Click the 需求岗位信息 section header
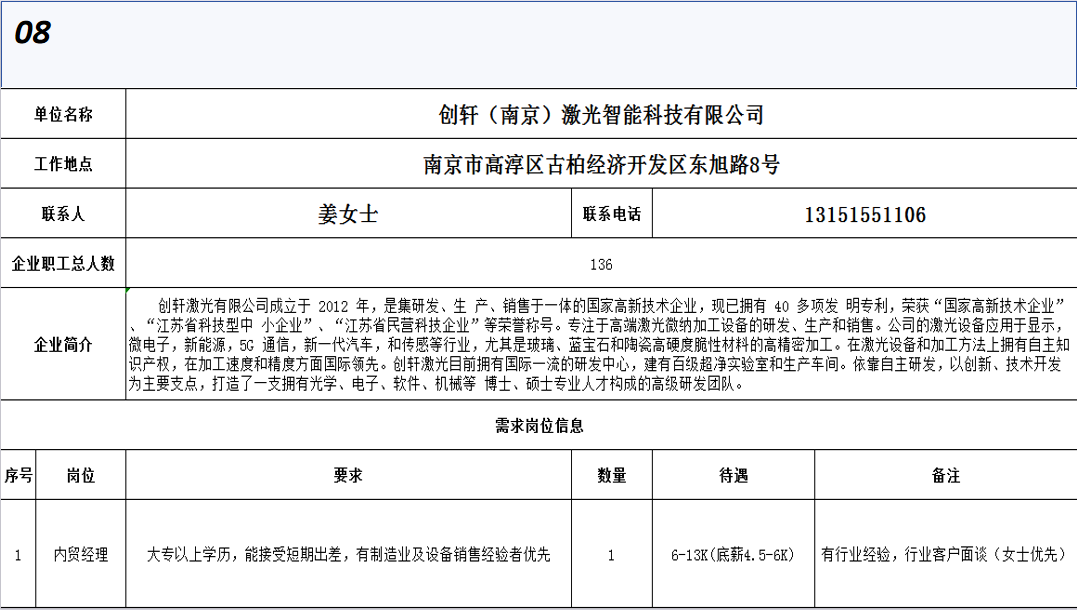 [x=539, y=425]
